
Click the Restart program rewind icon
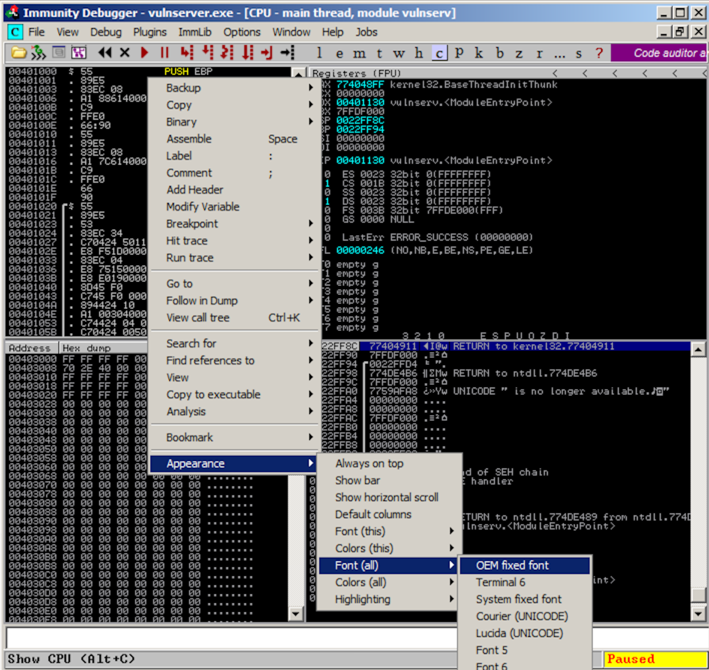coord(105,52)
